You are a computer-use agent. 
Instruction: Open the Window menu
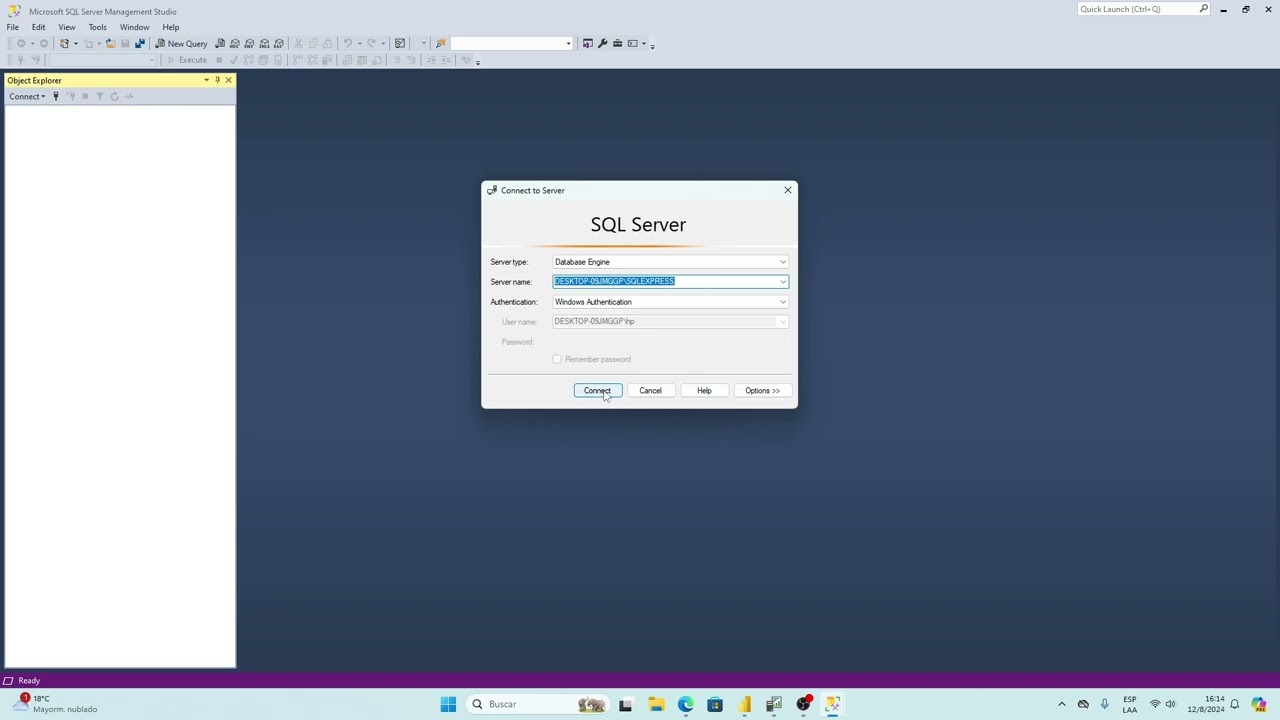[134, 27]
